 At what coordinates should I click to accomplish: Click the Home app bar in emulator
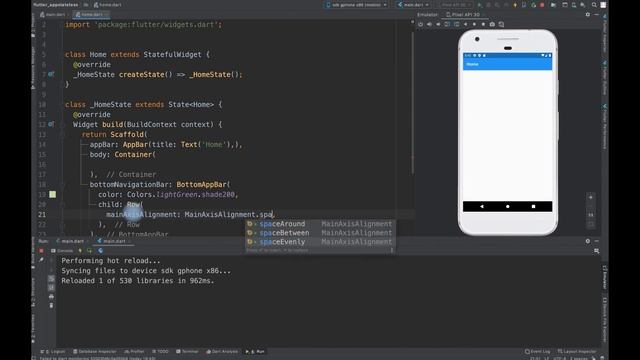[507, 64]
